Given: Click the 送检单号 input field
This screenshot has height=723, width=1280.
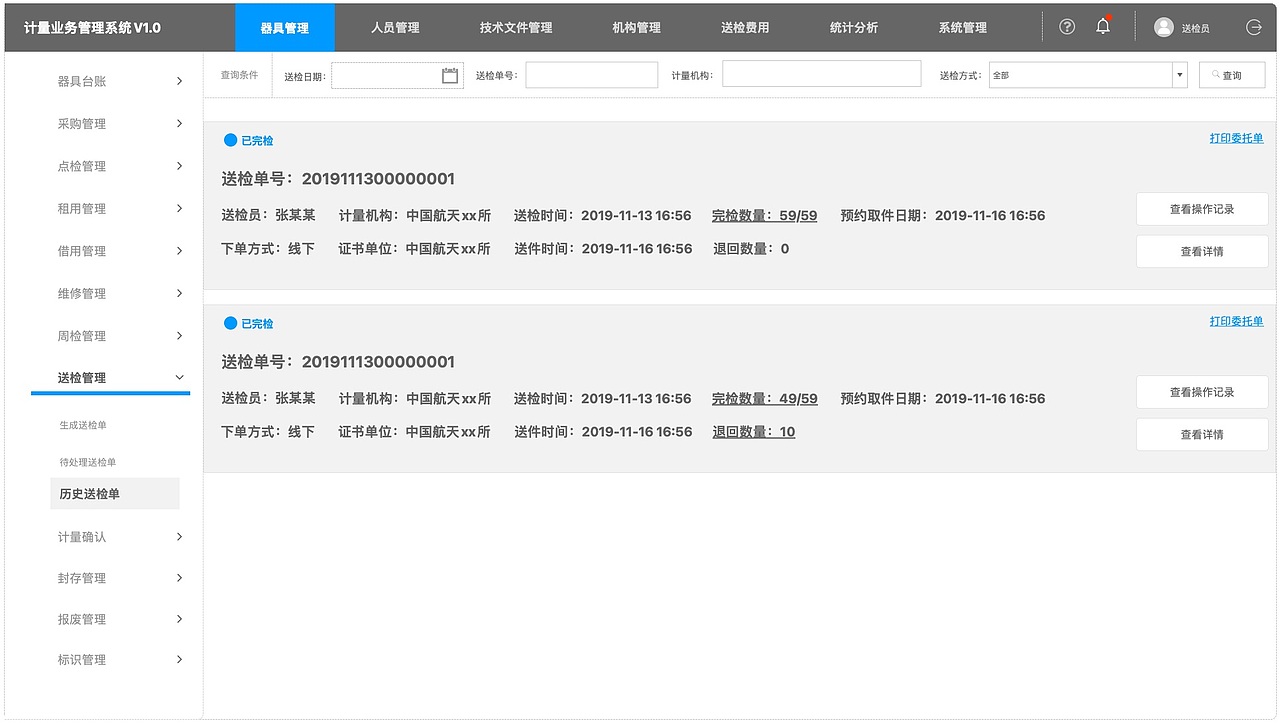Looking at the screenshot, I should pos(592,75).
